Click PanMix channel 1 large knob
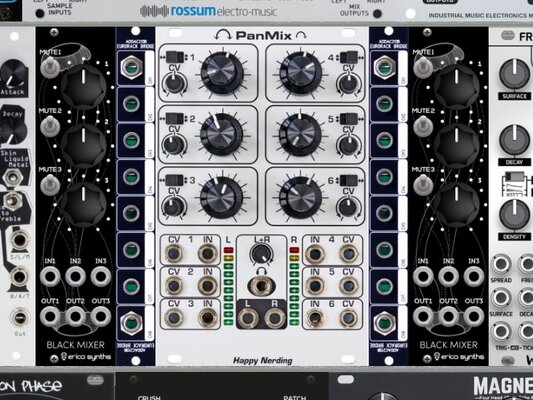The image size is (533, 400). tap(222, 72)
